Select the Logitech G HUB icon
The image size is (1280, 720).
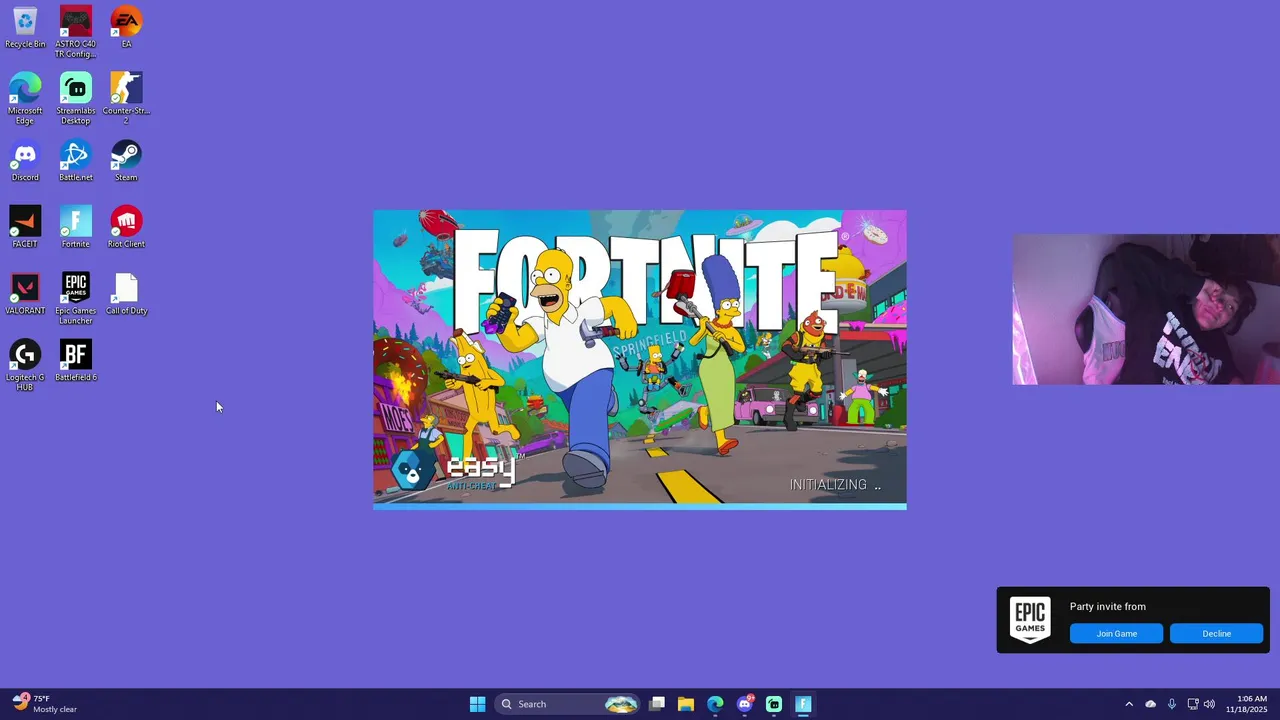pos(25,365)
